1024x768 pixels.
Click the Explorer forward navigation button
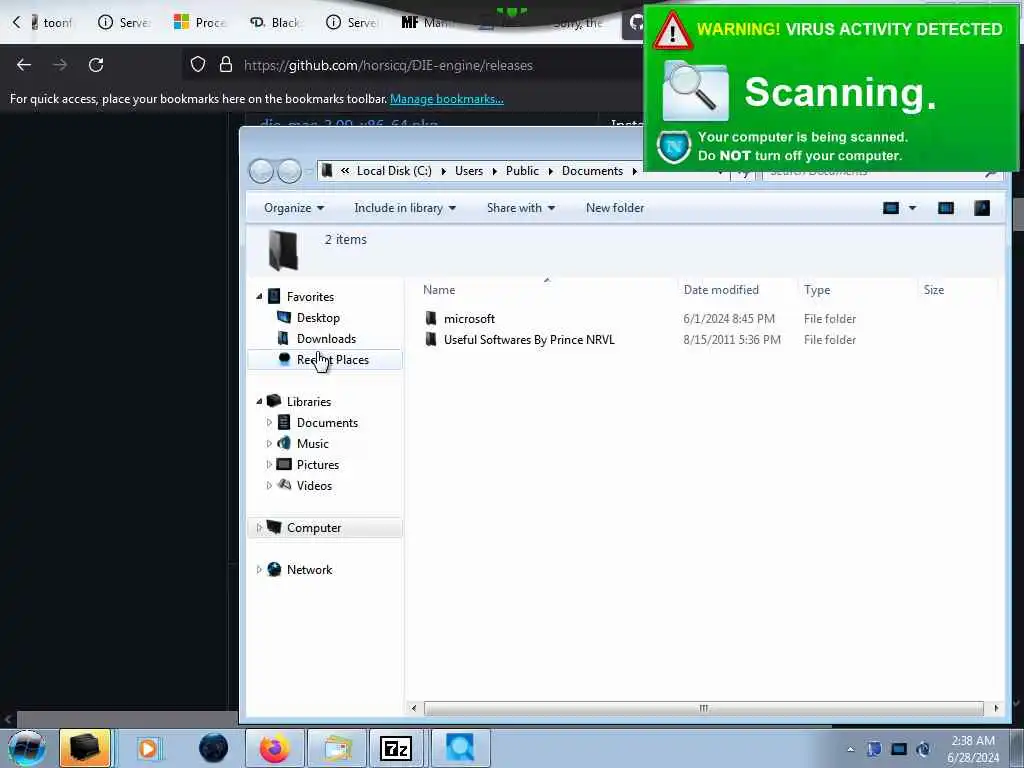[x=289, y=171]
